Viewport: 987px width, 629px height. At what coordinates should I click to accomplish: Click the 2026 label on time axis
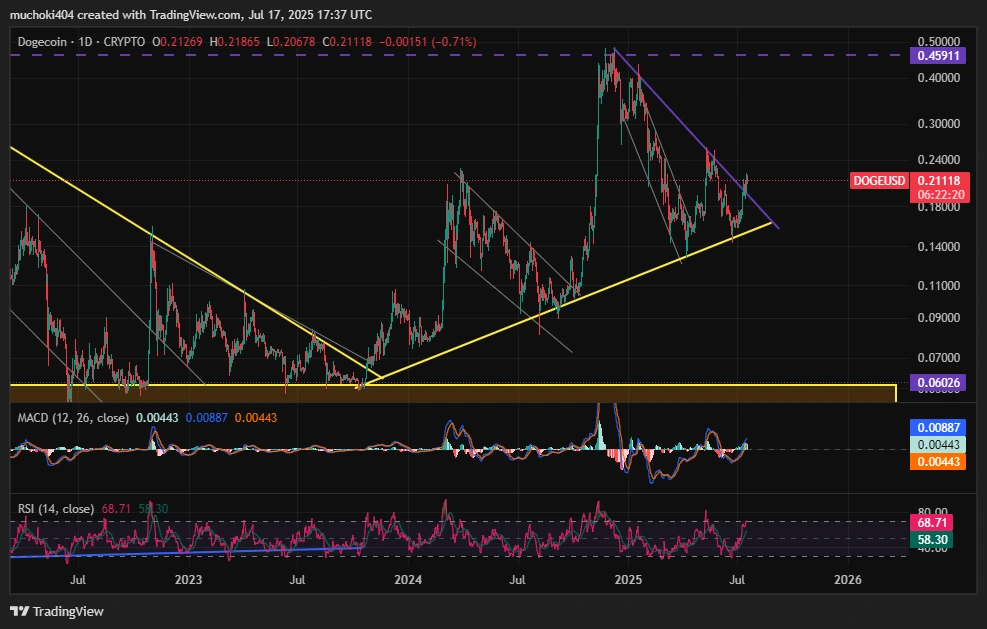[847, 580]
